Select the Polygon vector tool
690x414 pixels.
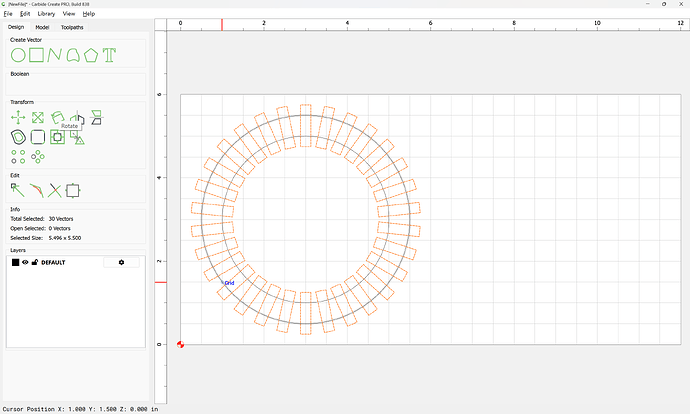(x=91, y=54)
